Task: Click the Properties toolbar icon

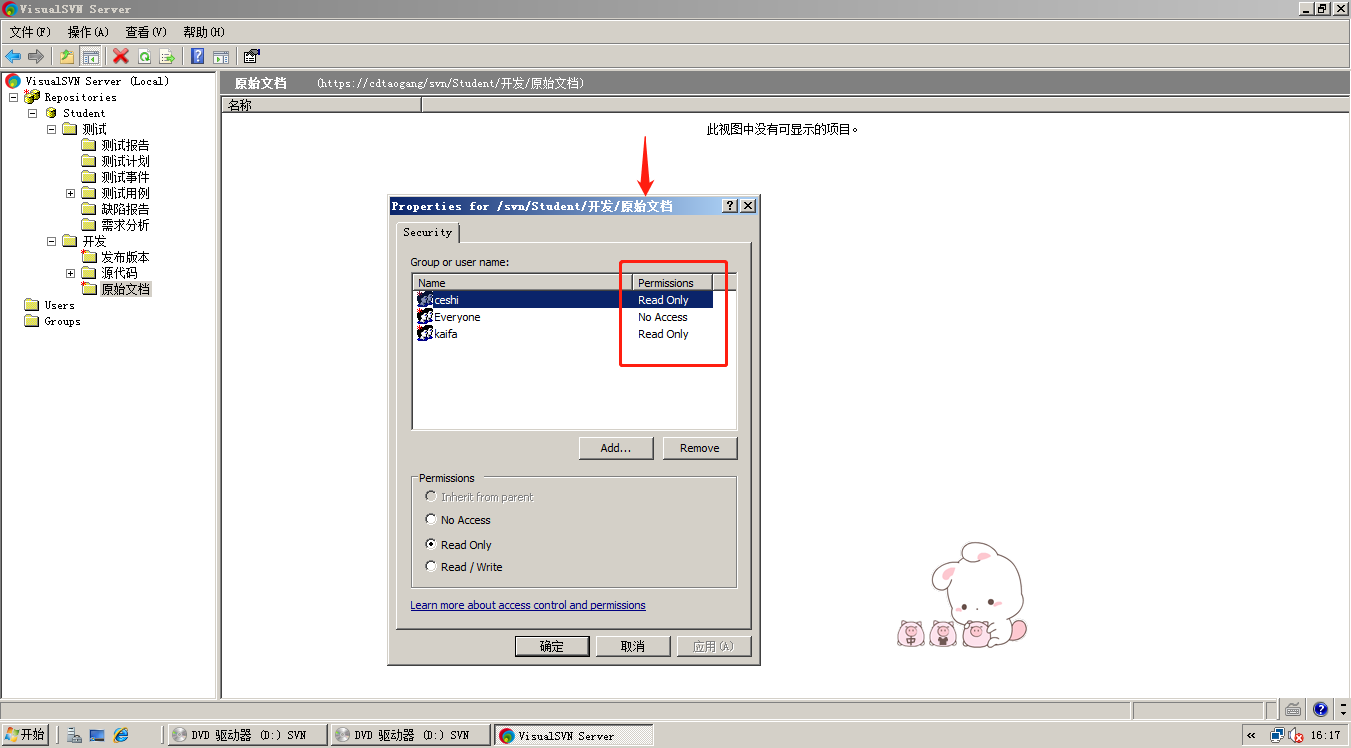Action: 252,56
